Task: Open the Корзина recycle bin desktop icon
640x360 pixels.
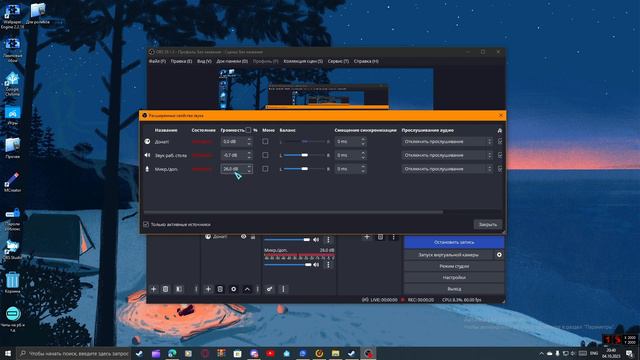Action: coord(12,283)
